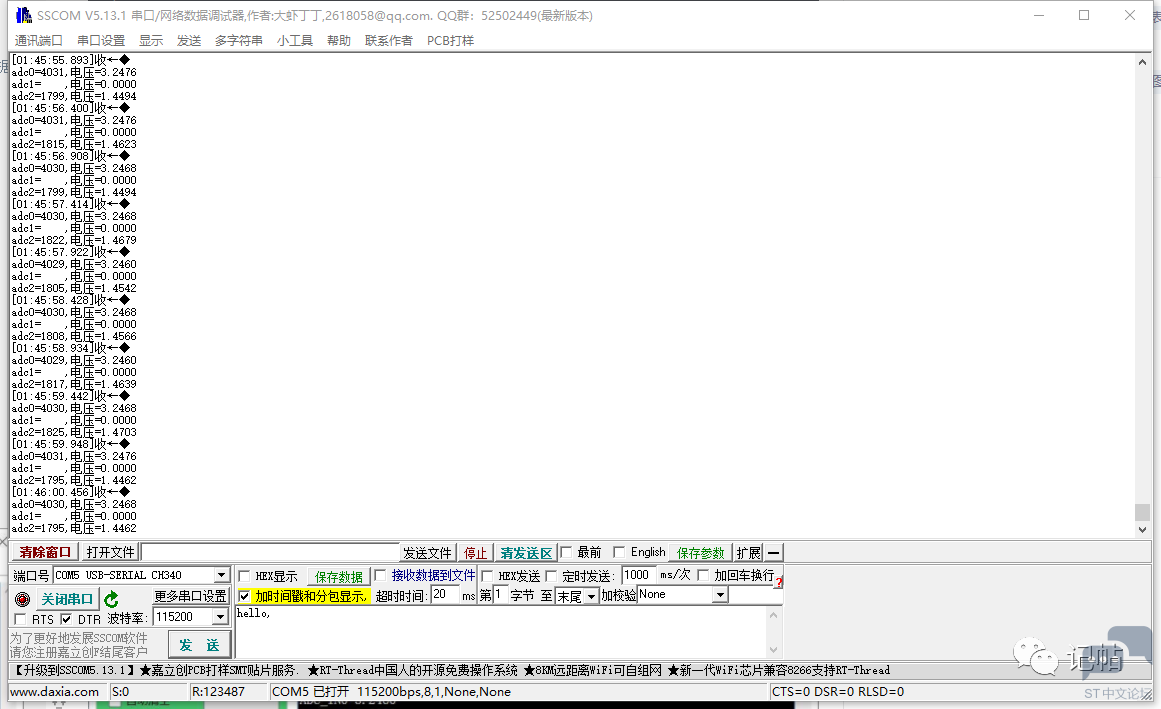Click the send box scroll-up arrow
Image resolution: width=1161 pixels, height=709 pixels.
click(774, 615)
